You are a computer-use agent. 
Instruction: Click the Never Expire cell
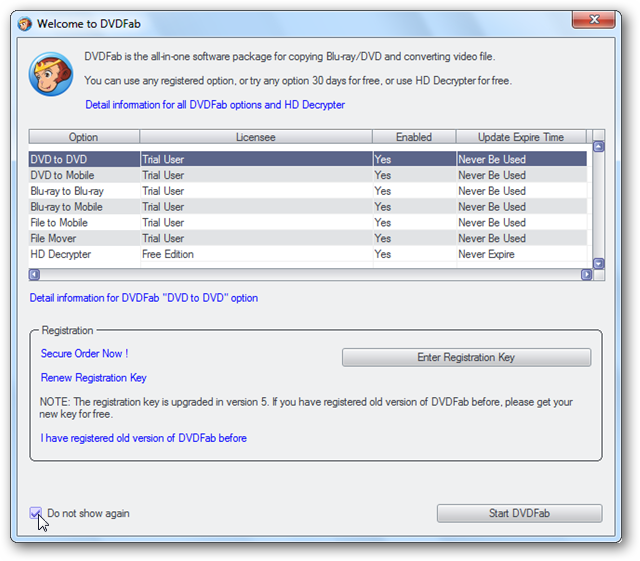point(521,254)
